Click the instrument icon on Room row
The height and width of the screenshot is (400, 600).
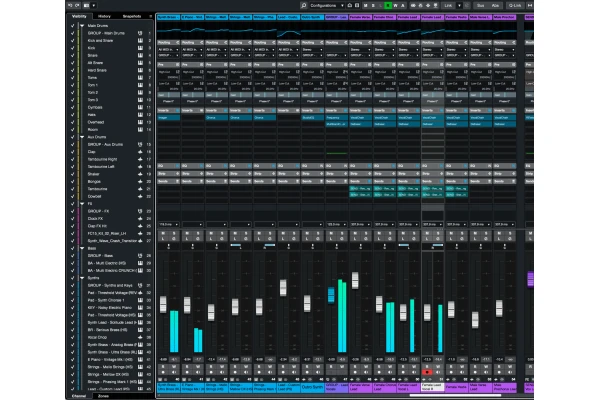140,129
